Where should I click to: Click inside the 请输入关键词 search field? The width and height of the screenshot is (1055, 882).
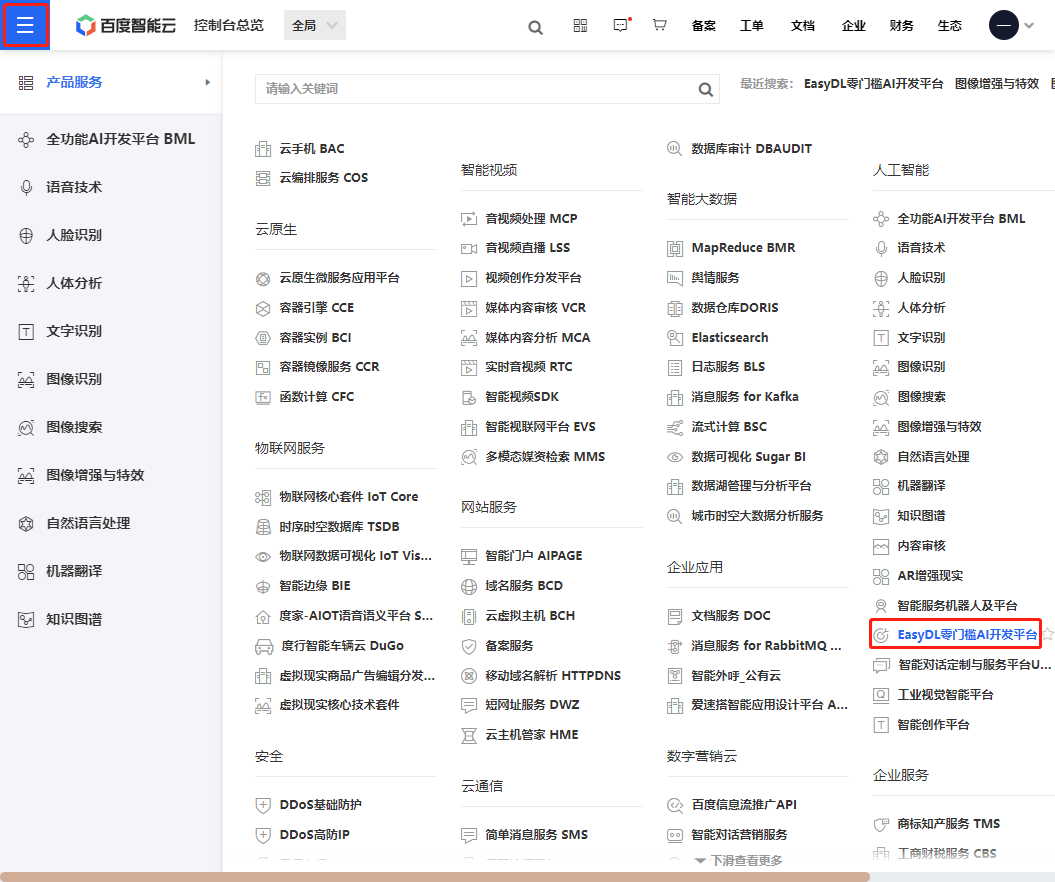(x=450, y=89)
